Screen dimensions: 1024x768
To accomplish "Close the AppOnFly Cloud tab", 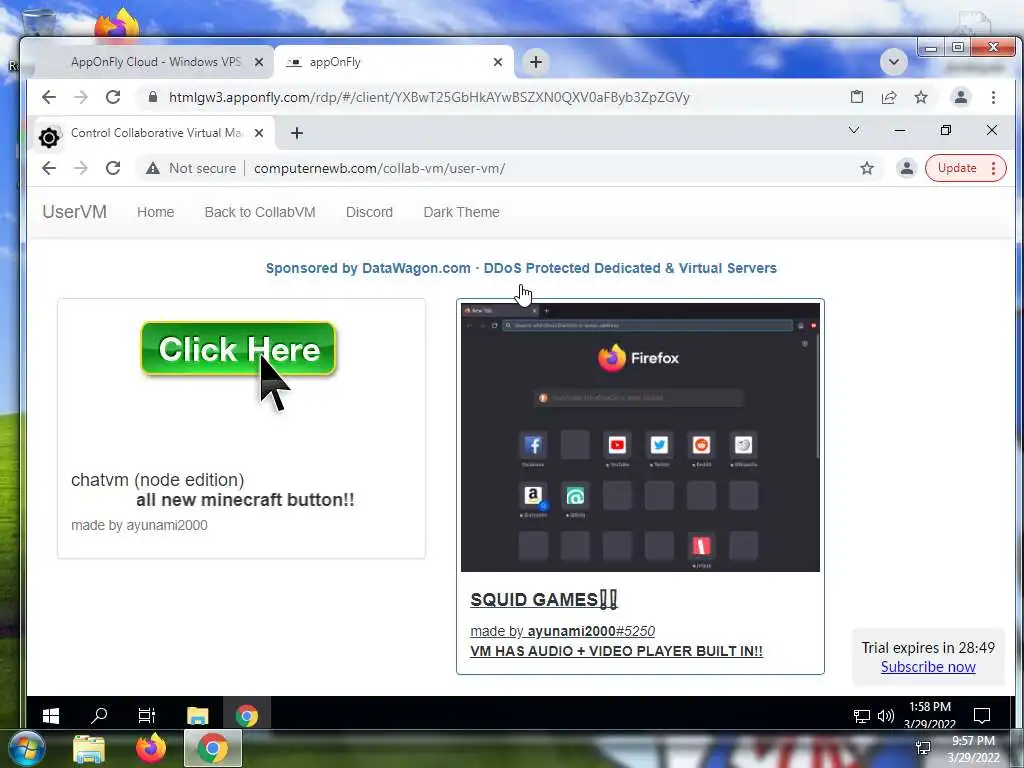I will (x=259, y=62).
